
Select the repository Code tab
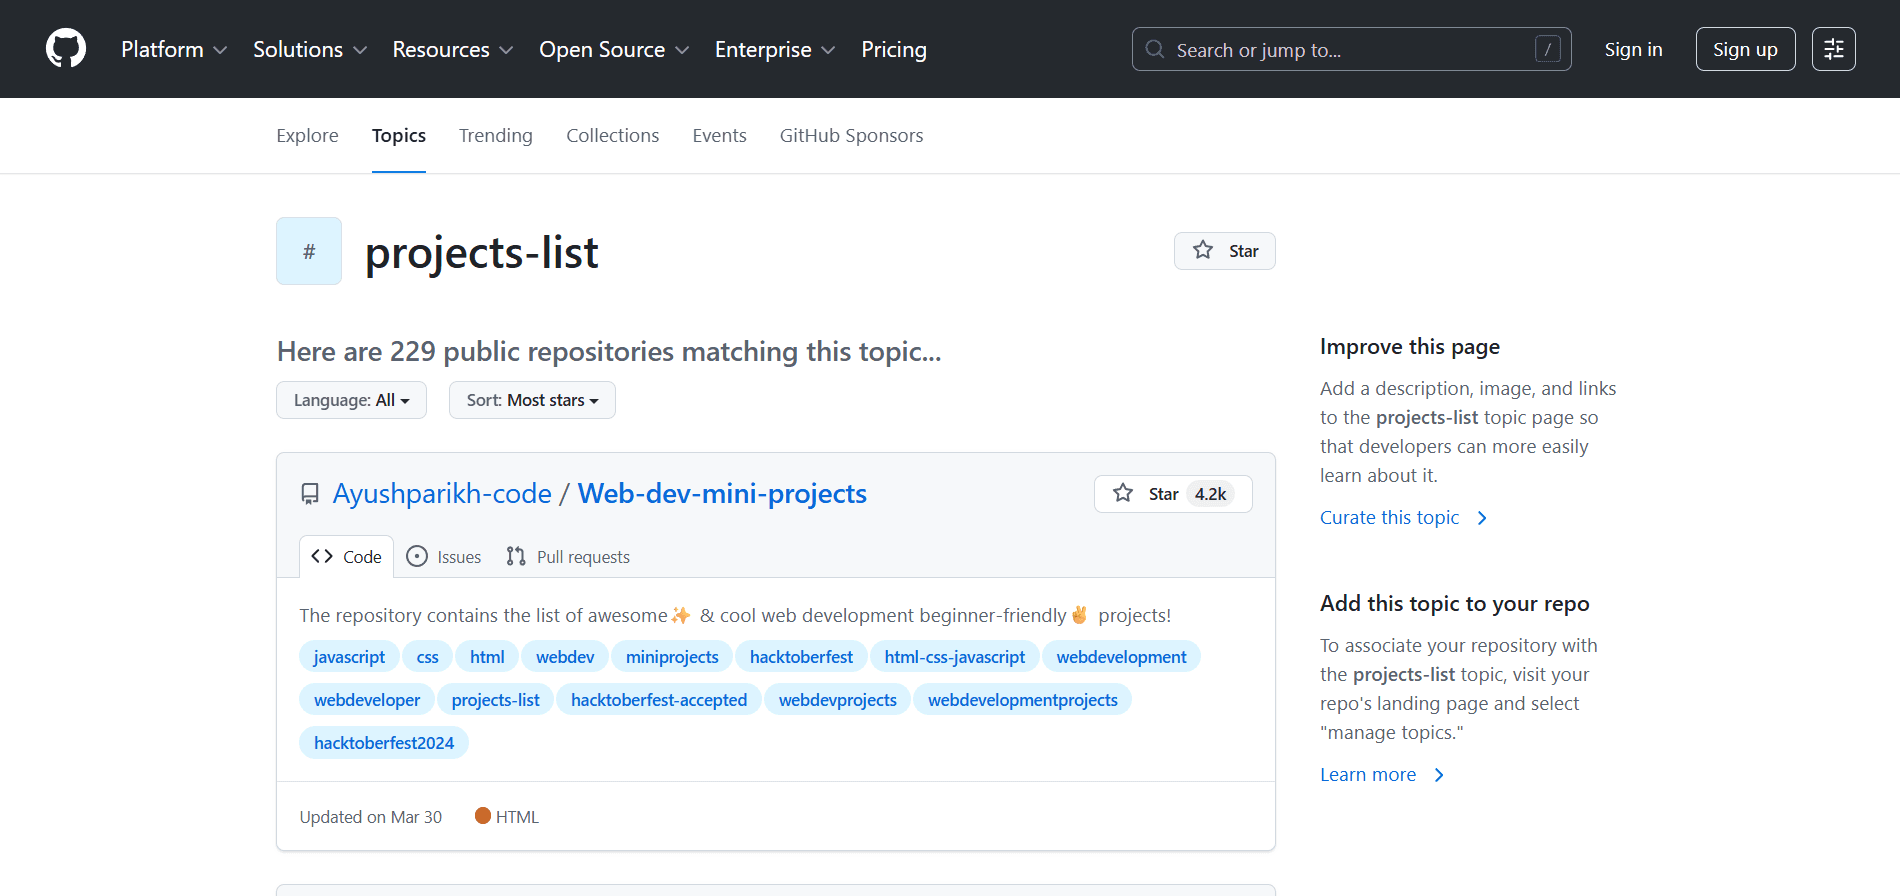pos(346,557)
